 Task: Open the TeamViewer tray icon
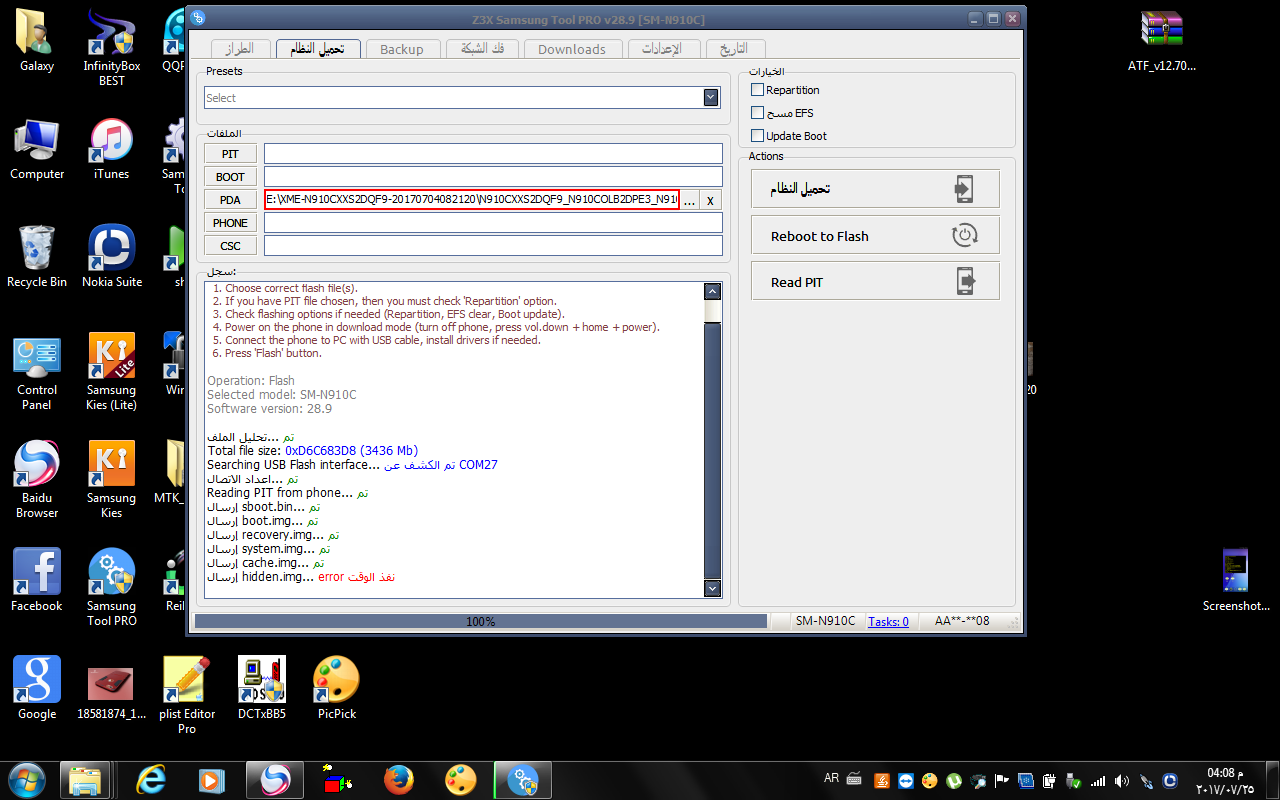[x=906, y=781]
